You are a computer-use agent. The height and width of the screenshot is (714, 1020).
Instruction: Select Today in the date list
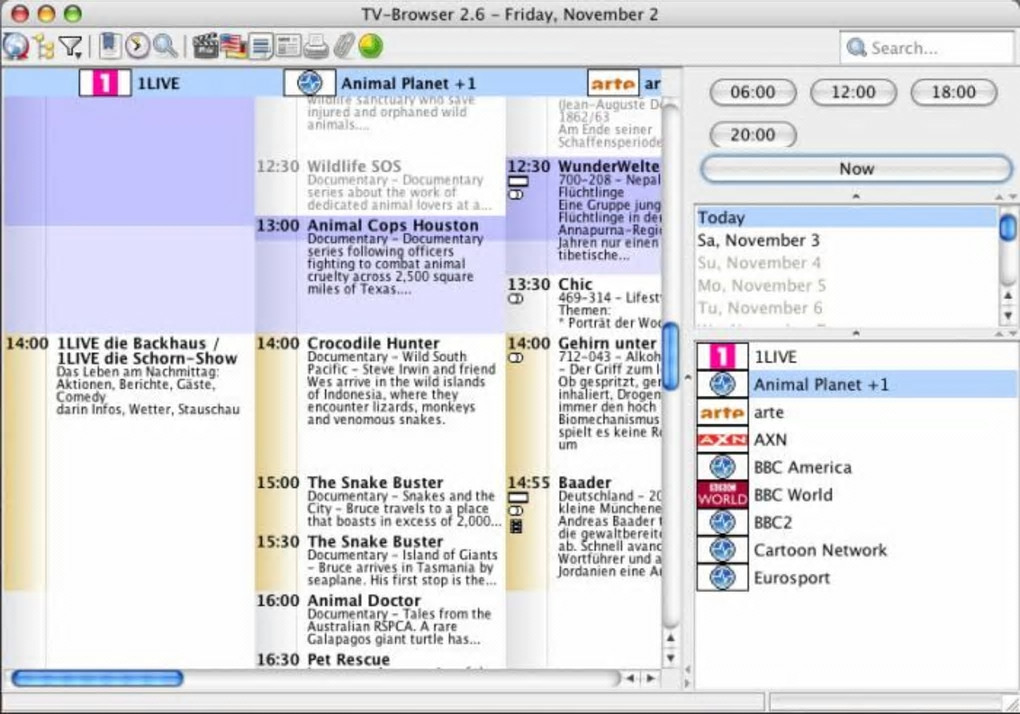(846, 217)
